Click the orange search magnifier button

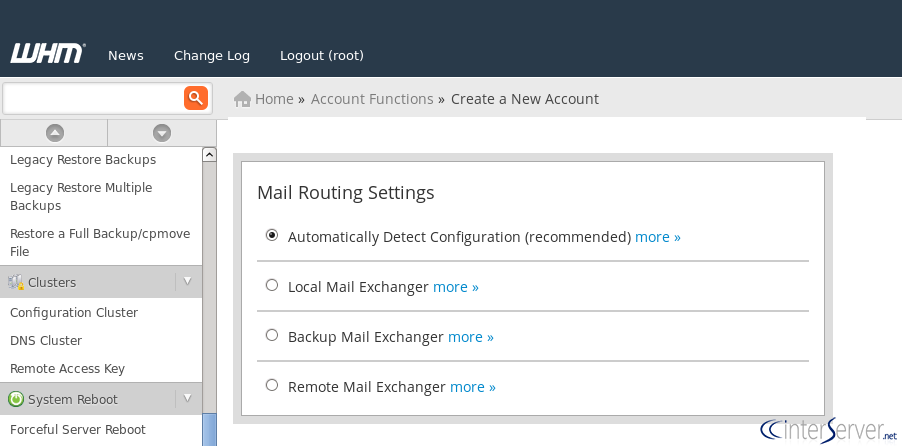(196, 98)
